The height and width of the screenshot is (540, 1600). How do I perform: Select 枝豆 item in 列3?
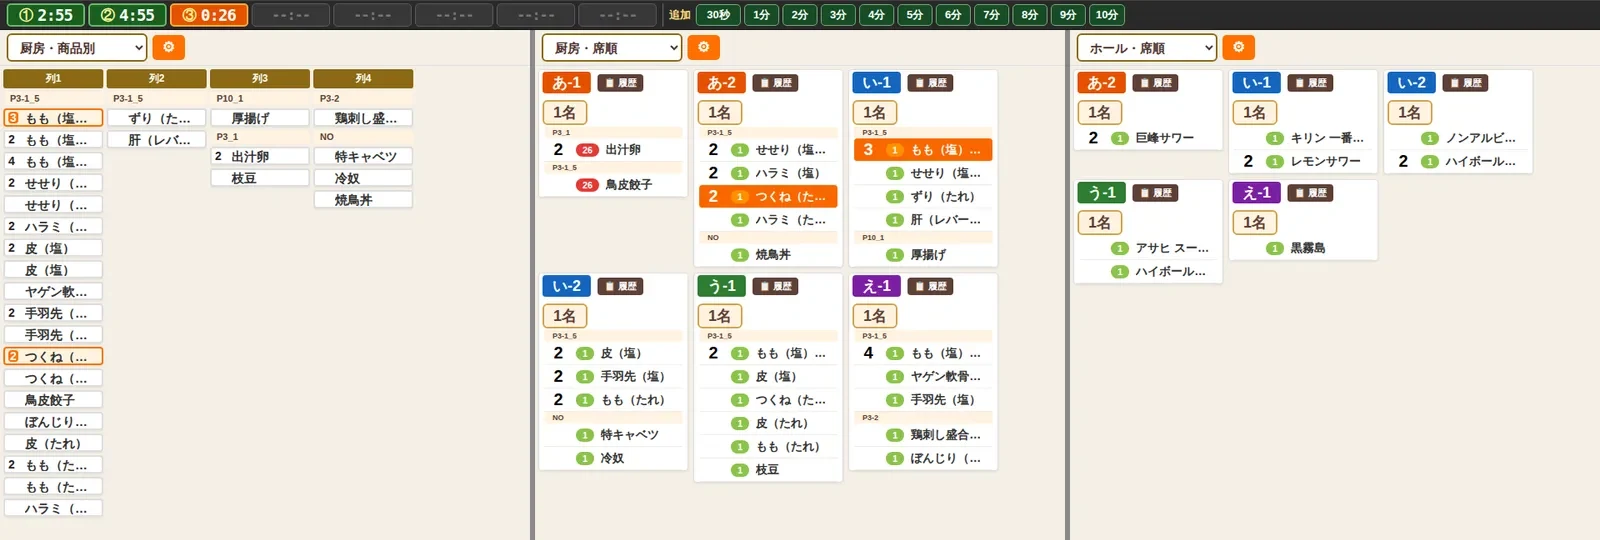pos(260,178)
